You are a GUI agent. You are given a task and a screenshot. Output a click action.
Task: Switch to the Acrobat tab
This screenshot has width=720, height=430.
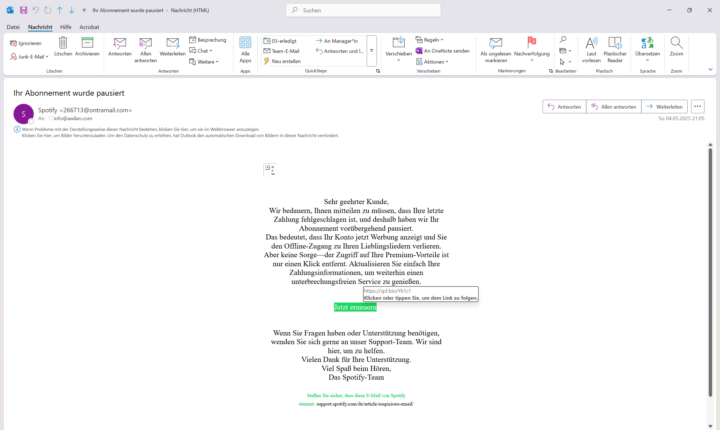click(89, 27)
